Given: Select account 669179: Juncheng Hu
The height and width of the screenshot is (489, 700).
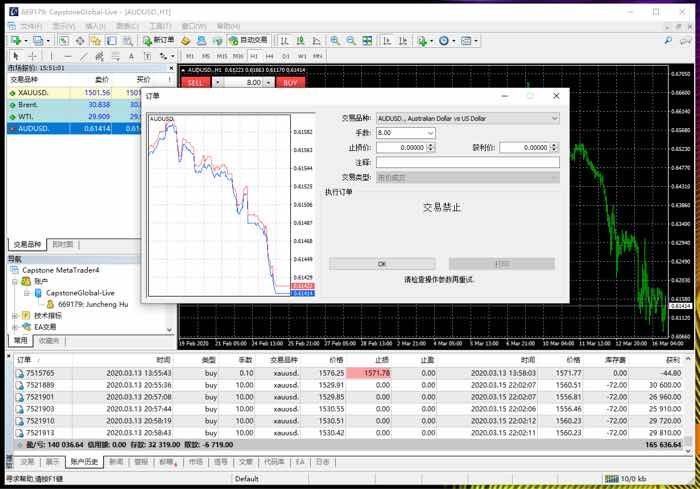Looking at the screenshot, I should [x=92, y=303].
